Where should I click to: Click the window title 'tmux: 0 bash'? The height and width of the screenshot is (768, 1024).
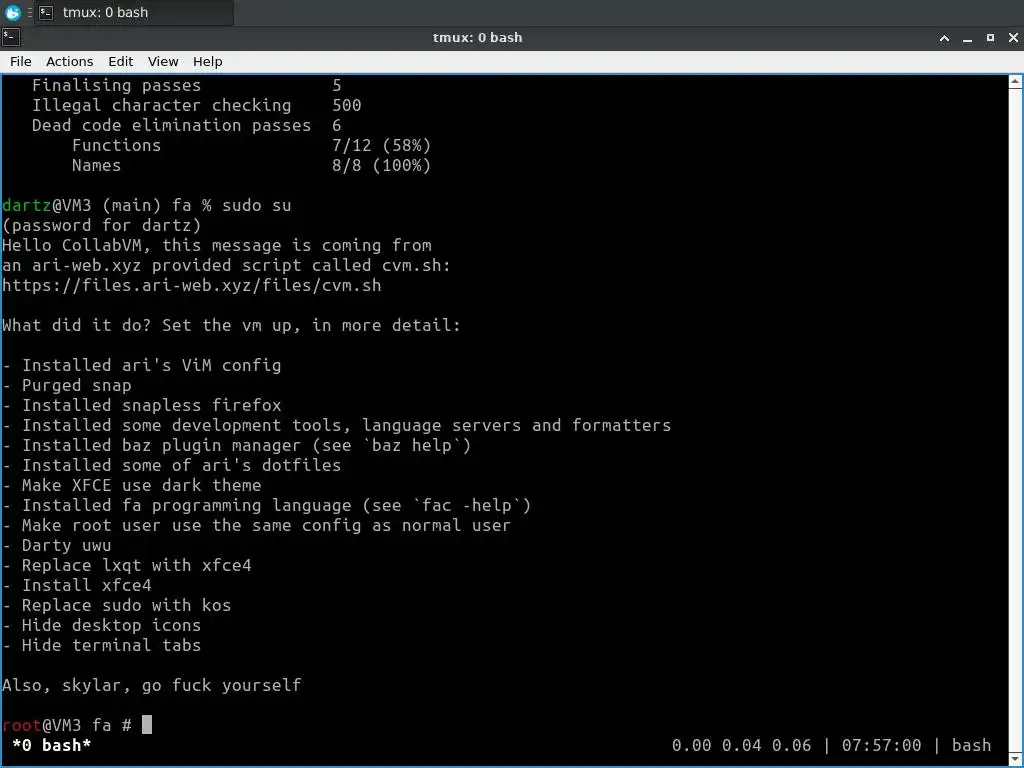point(477,38)
